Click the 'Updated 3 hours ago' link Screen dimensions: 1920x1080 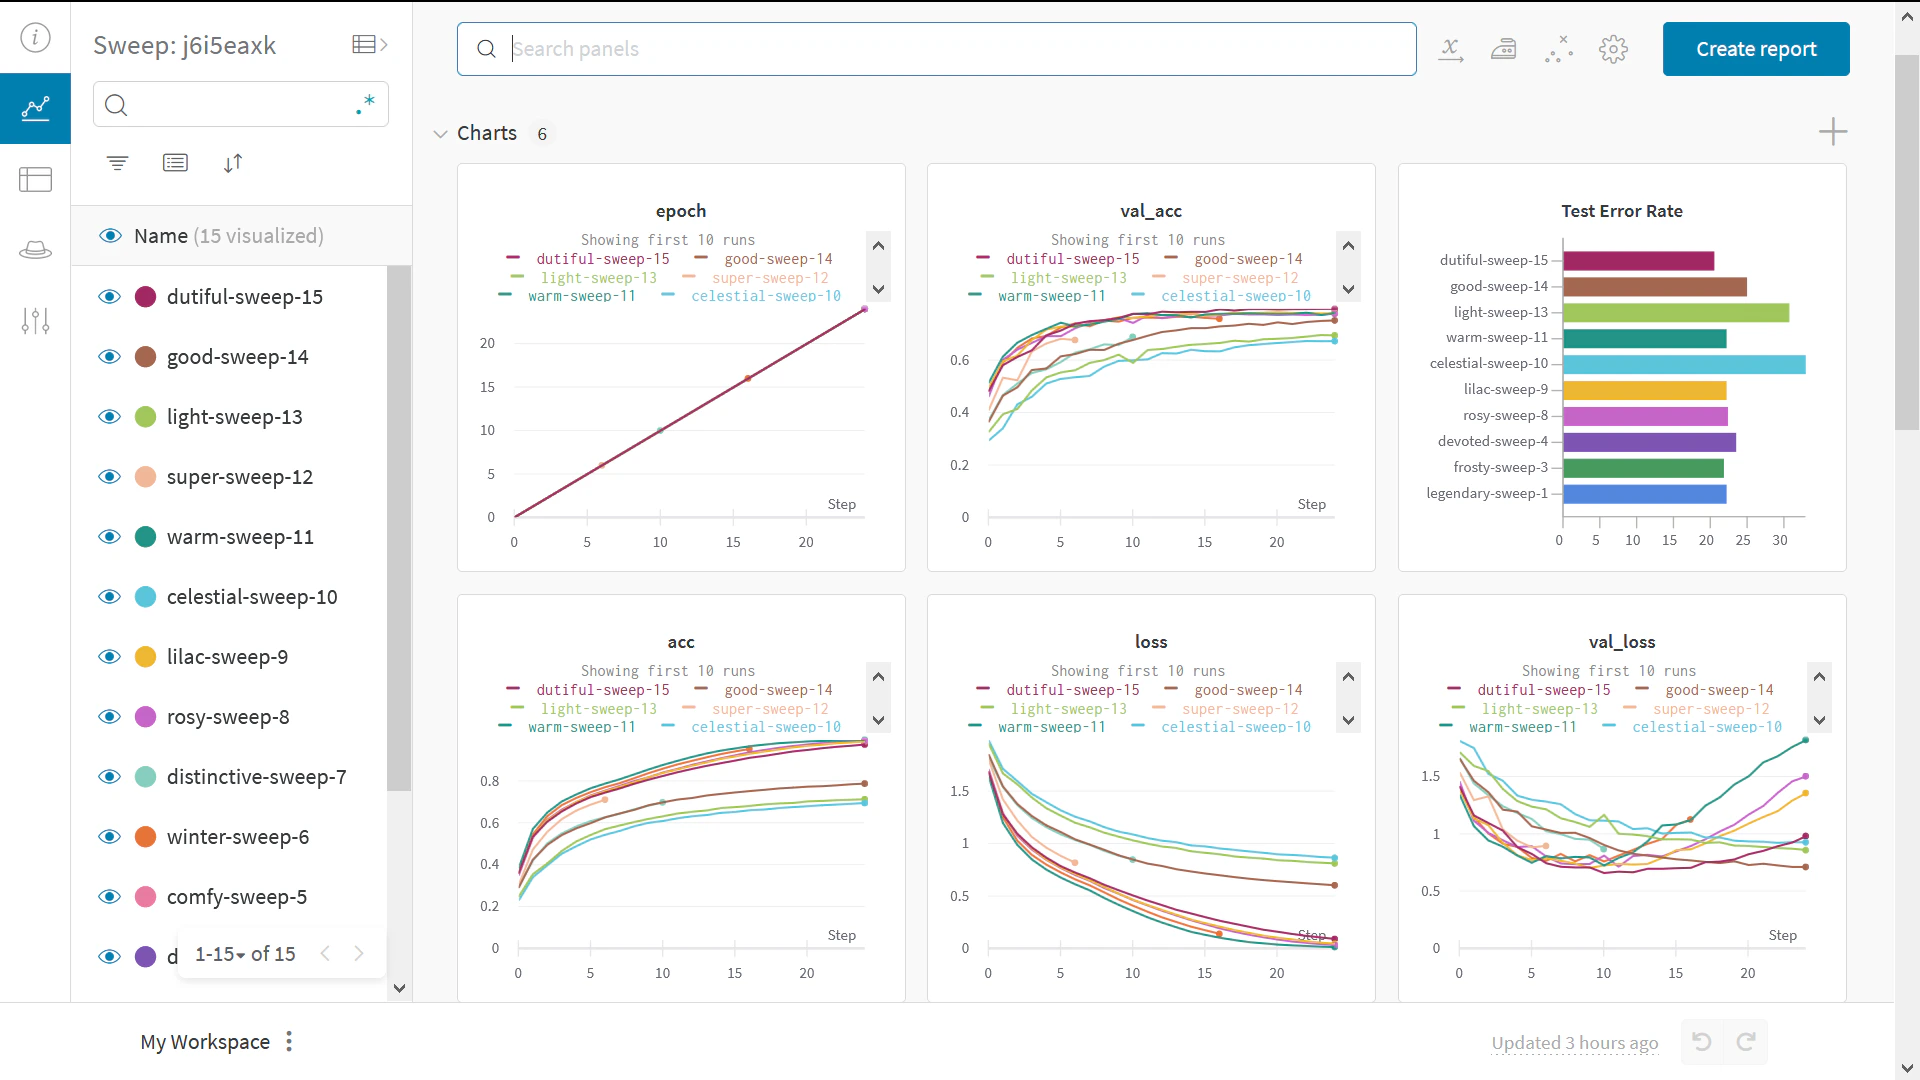tap(1575, 1042)
